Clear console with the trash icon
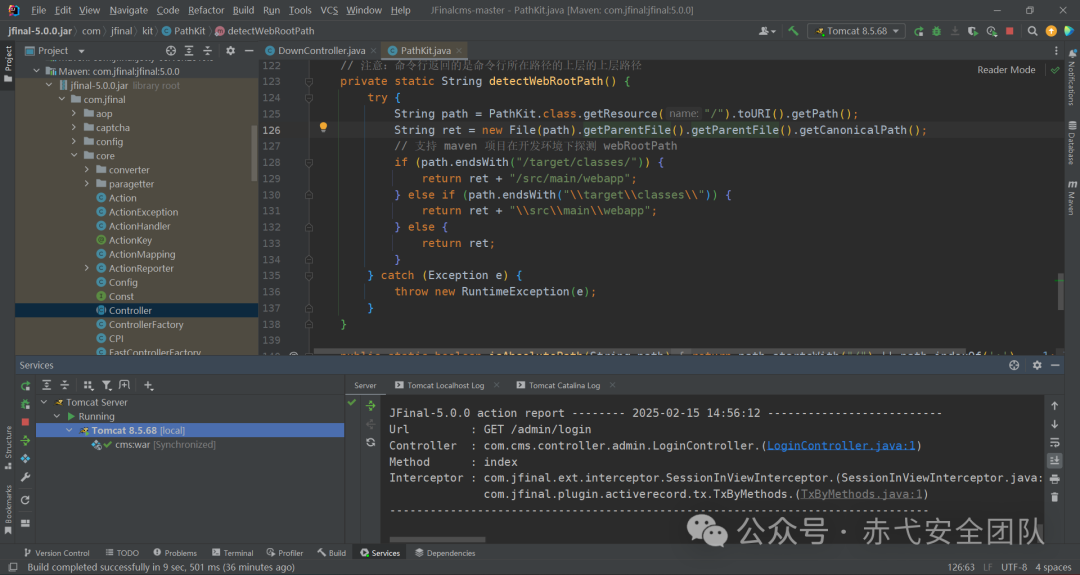 (1055, 496)
